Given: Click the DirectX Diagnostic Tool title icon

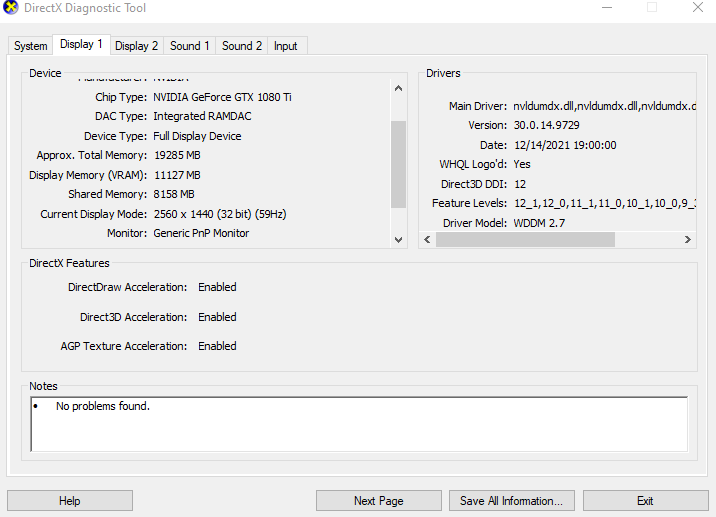Looking at the screenshot, I should [x=10, y=7].
